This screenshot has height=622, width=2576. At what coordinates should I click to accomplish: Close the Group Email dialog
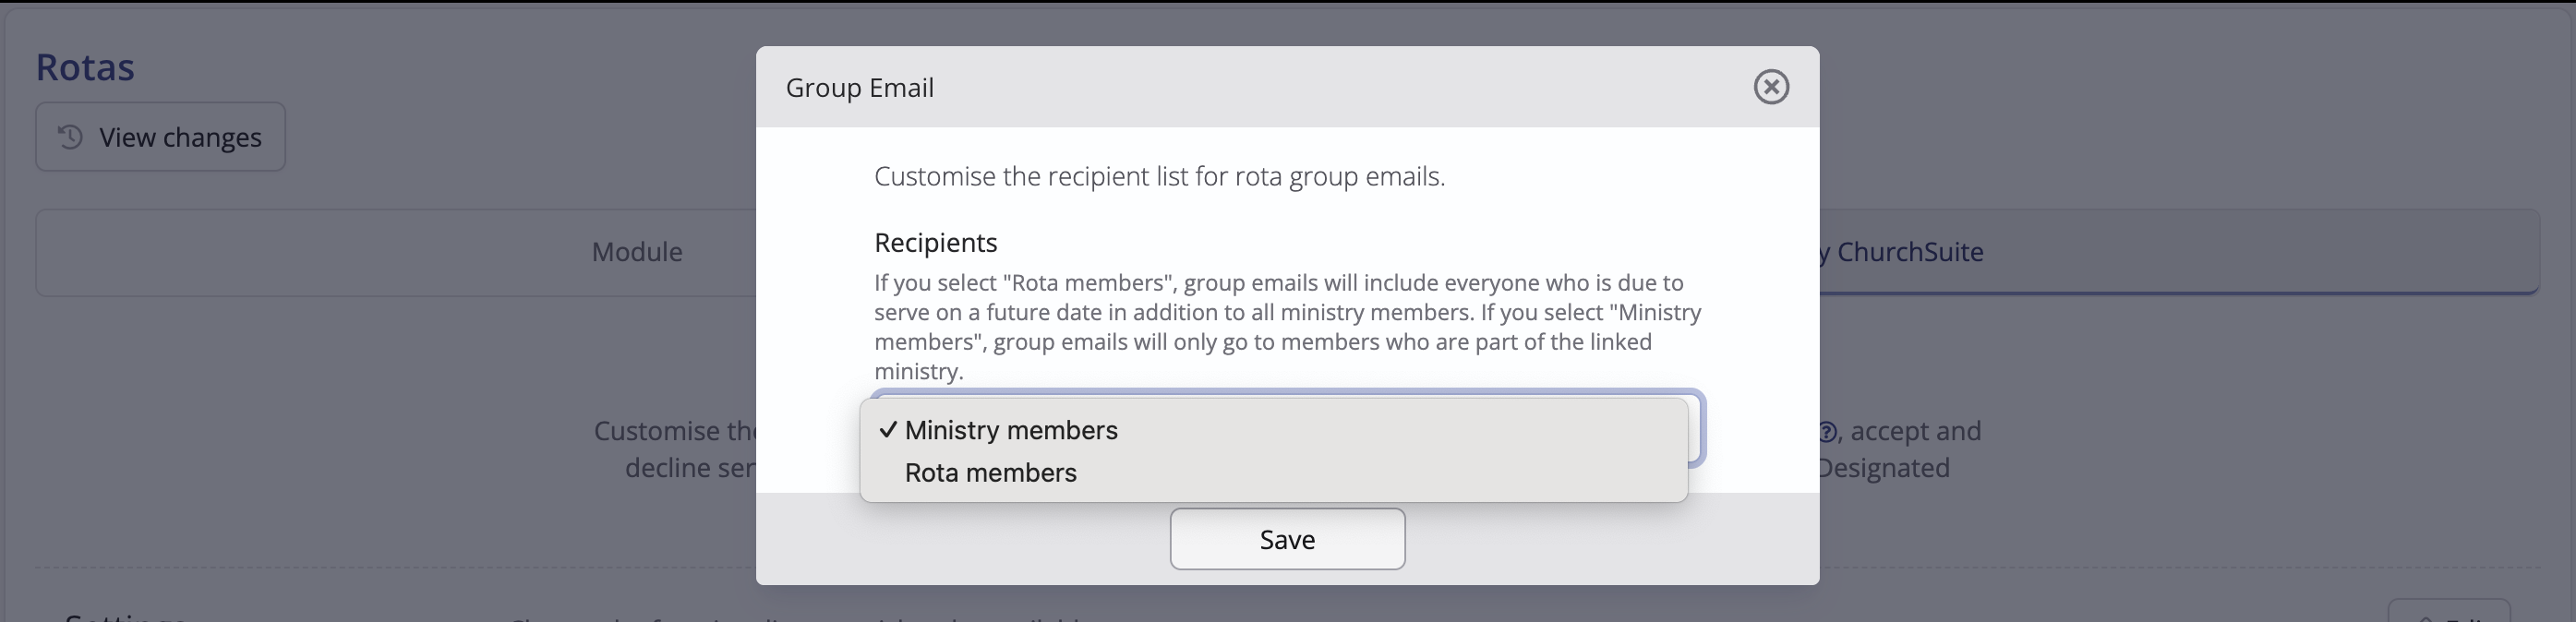click(x=1771, y=87)
